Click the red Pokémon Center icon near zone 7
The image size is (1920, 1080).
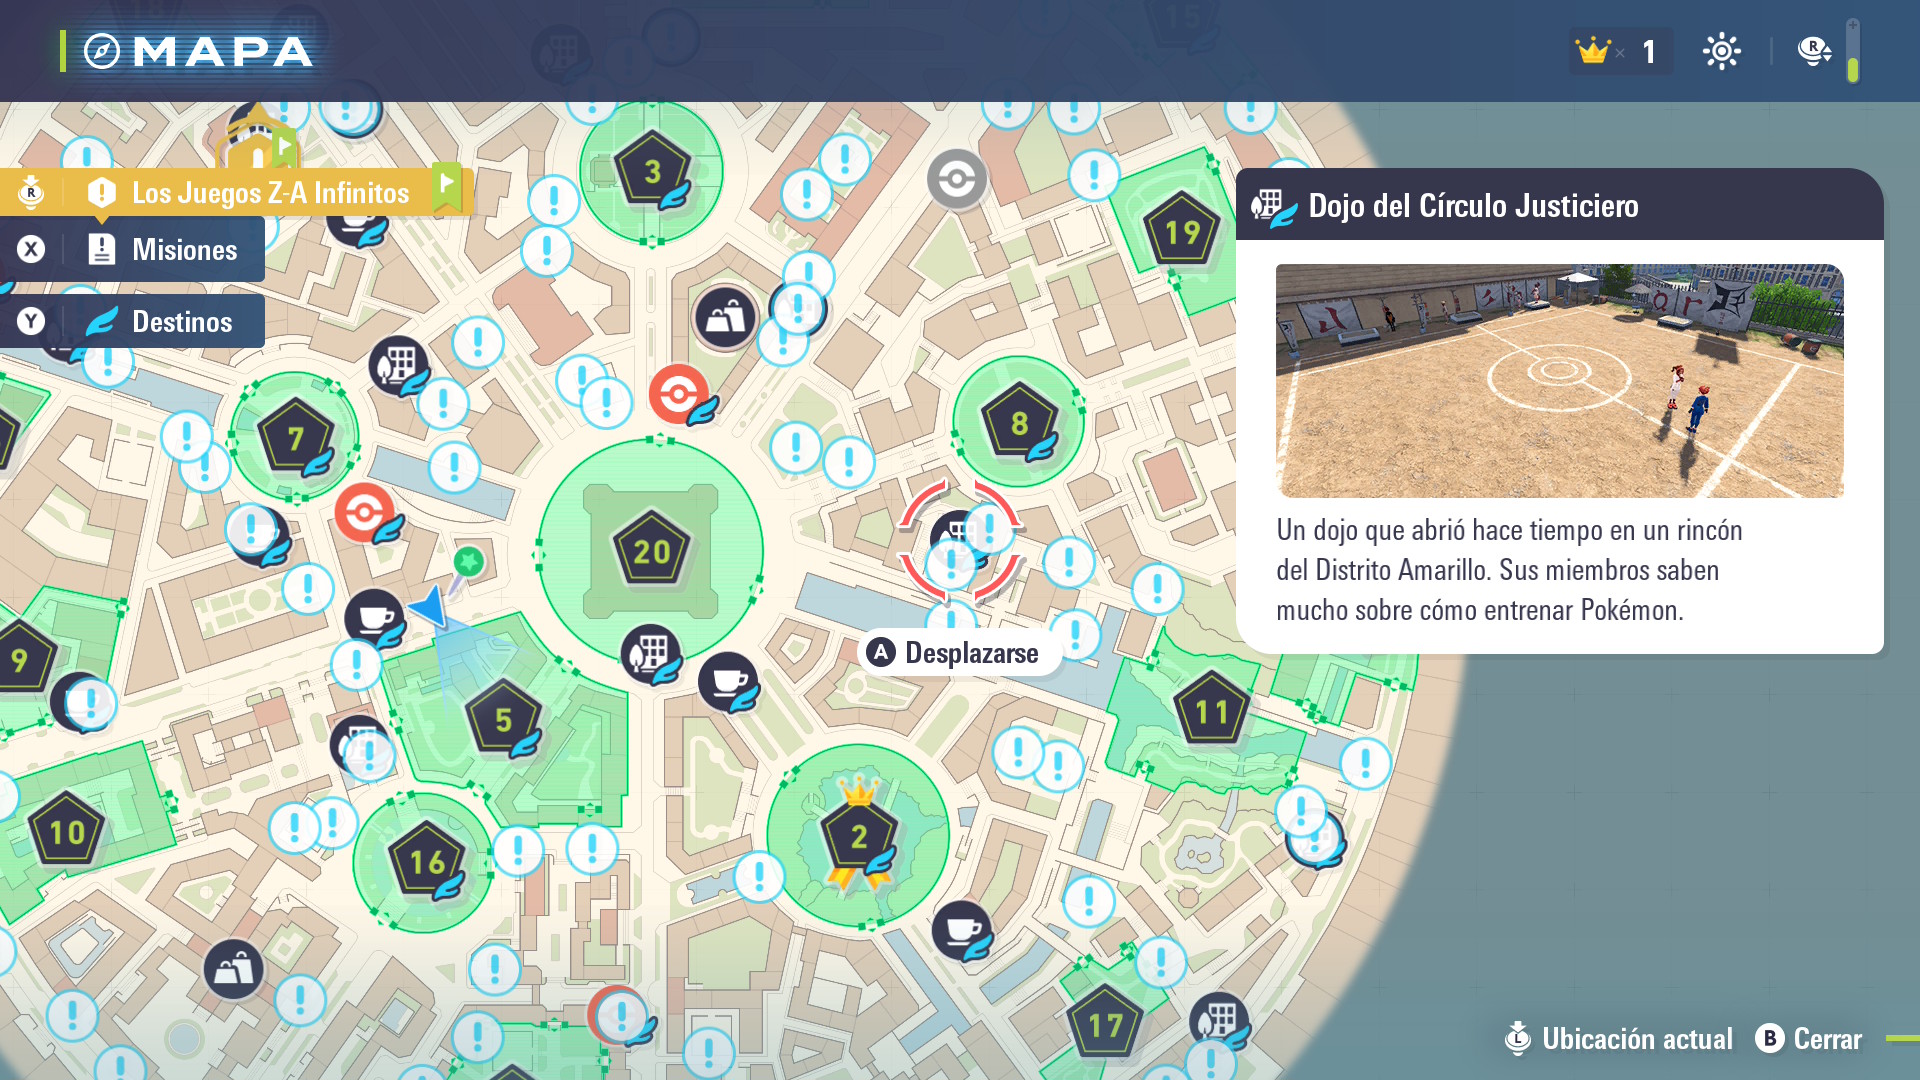point(364,512)
